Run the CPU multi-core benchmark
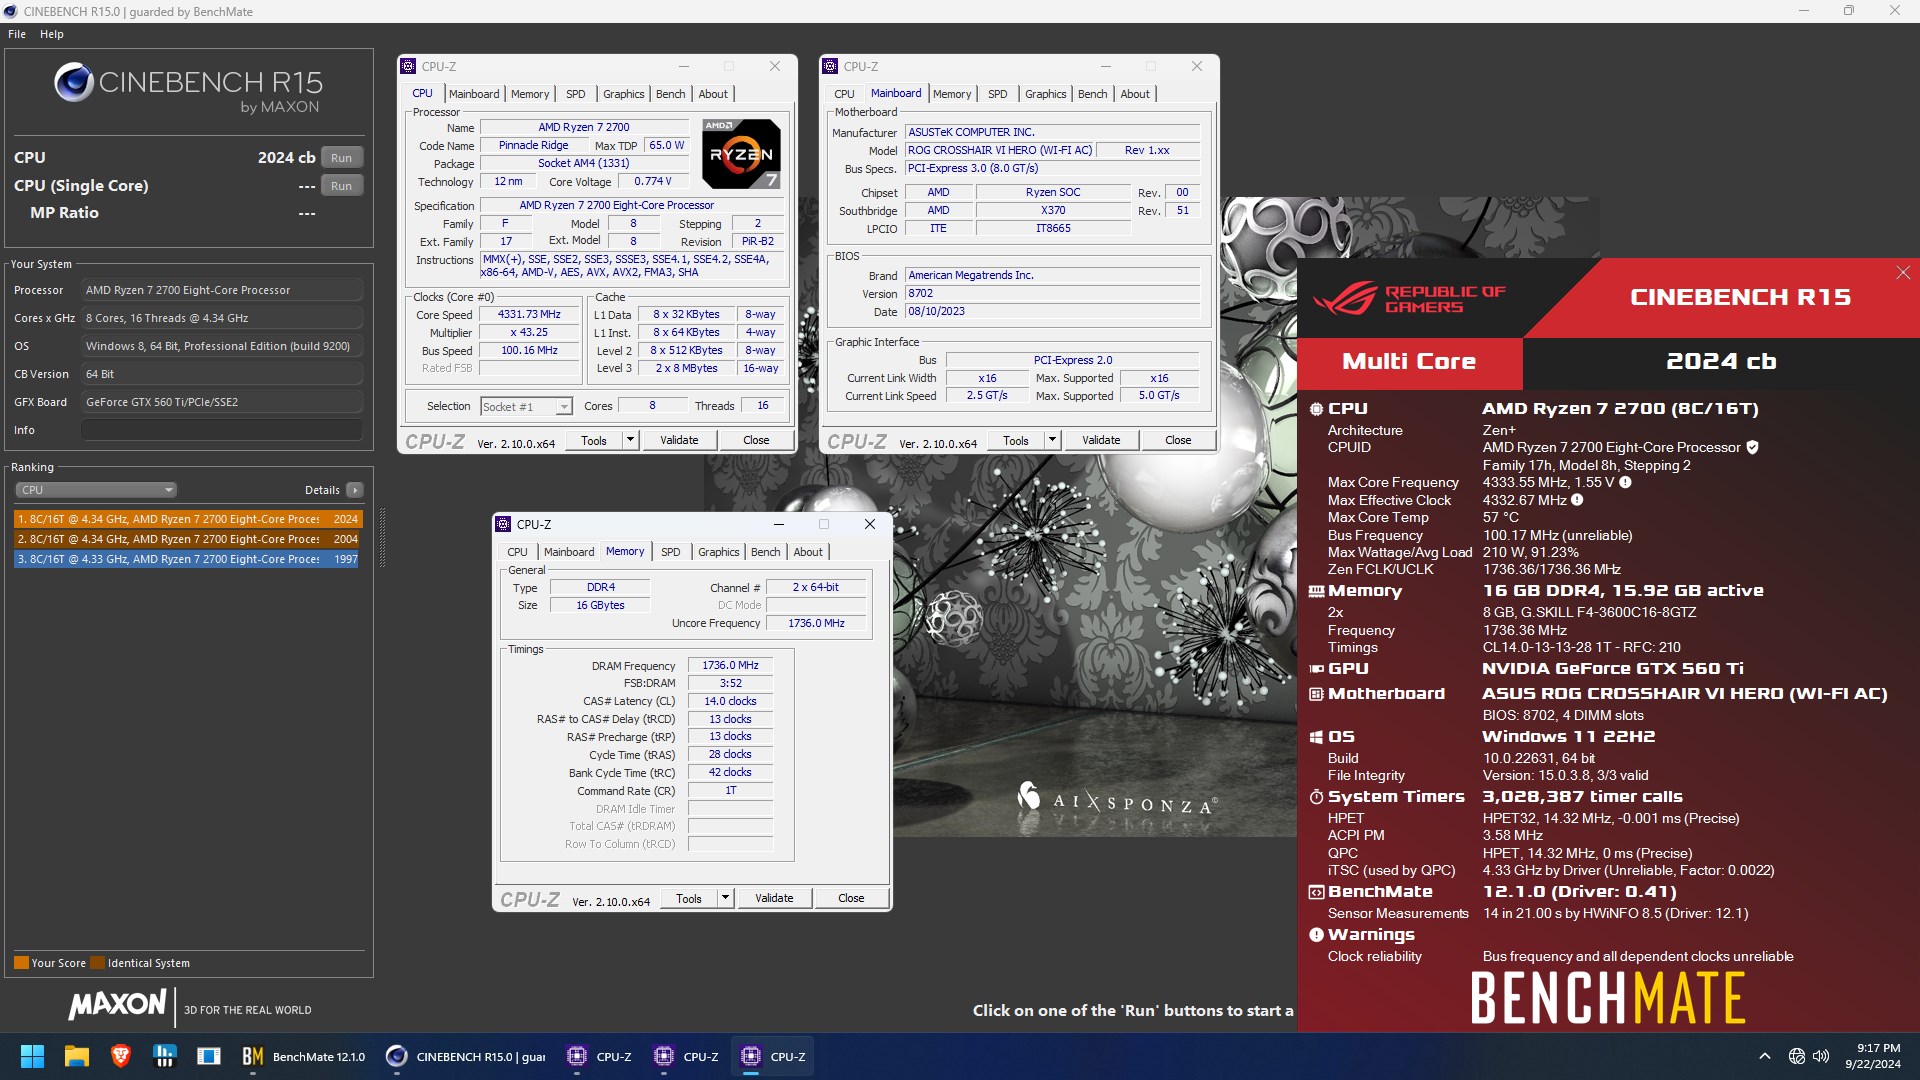The image size is (1920, 1080). pos(342,157)
